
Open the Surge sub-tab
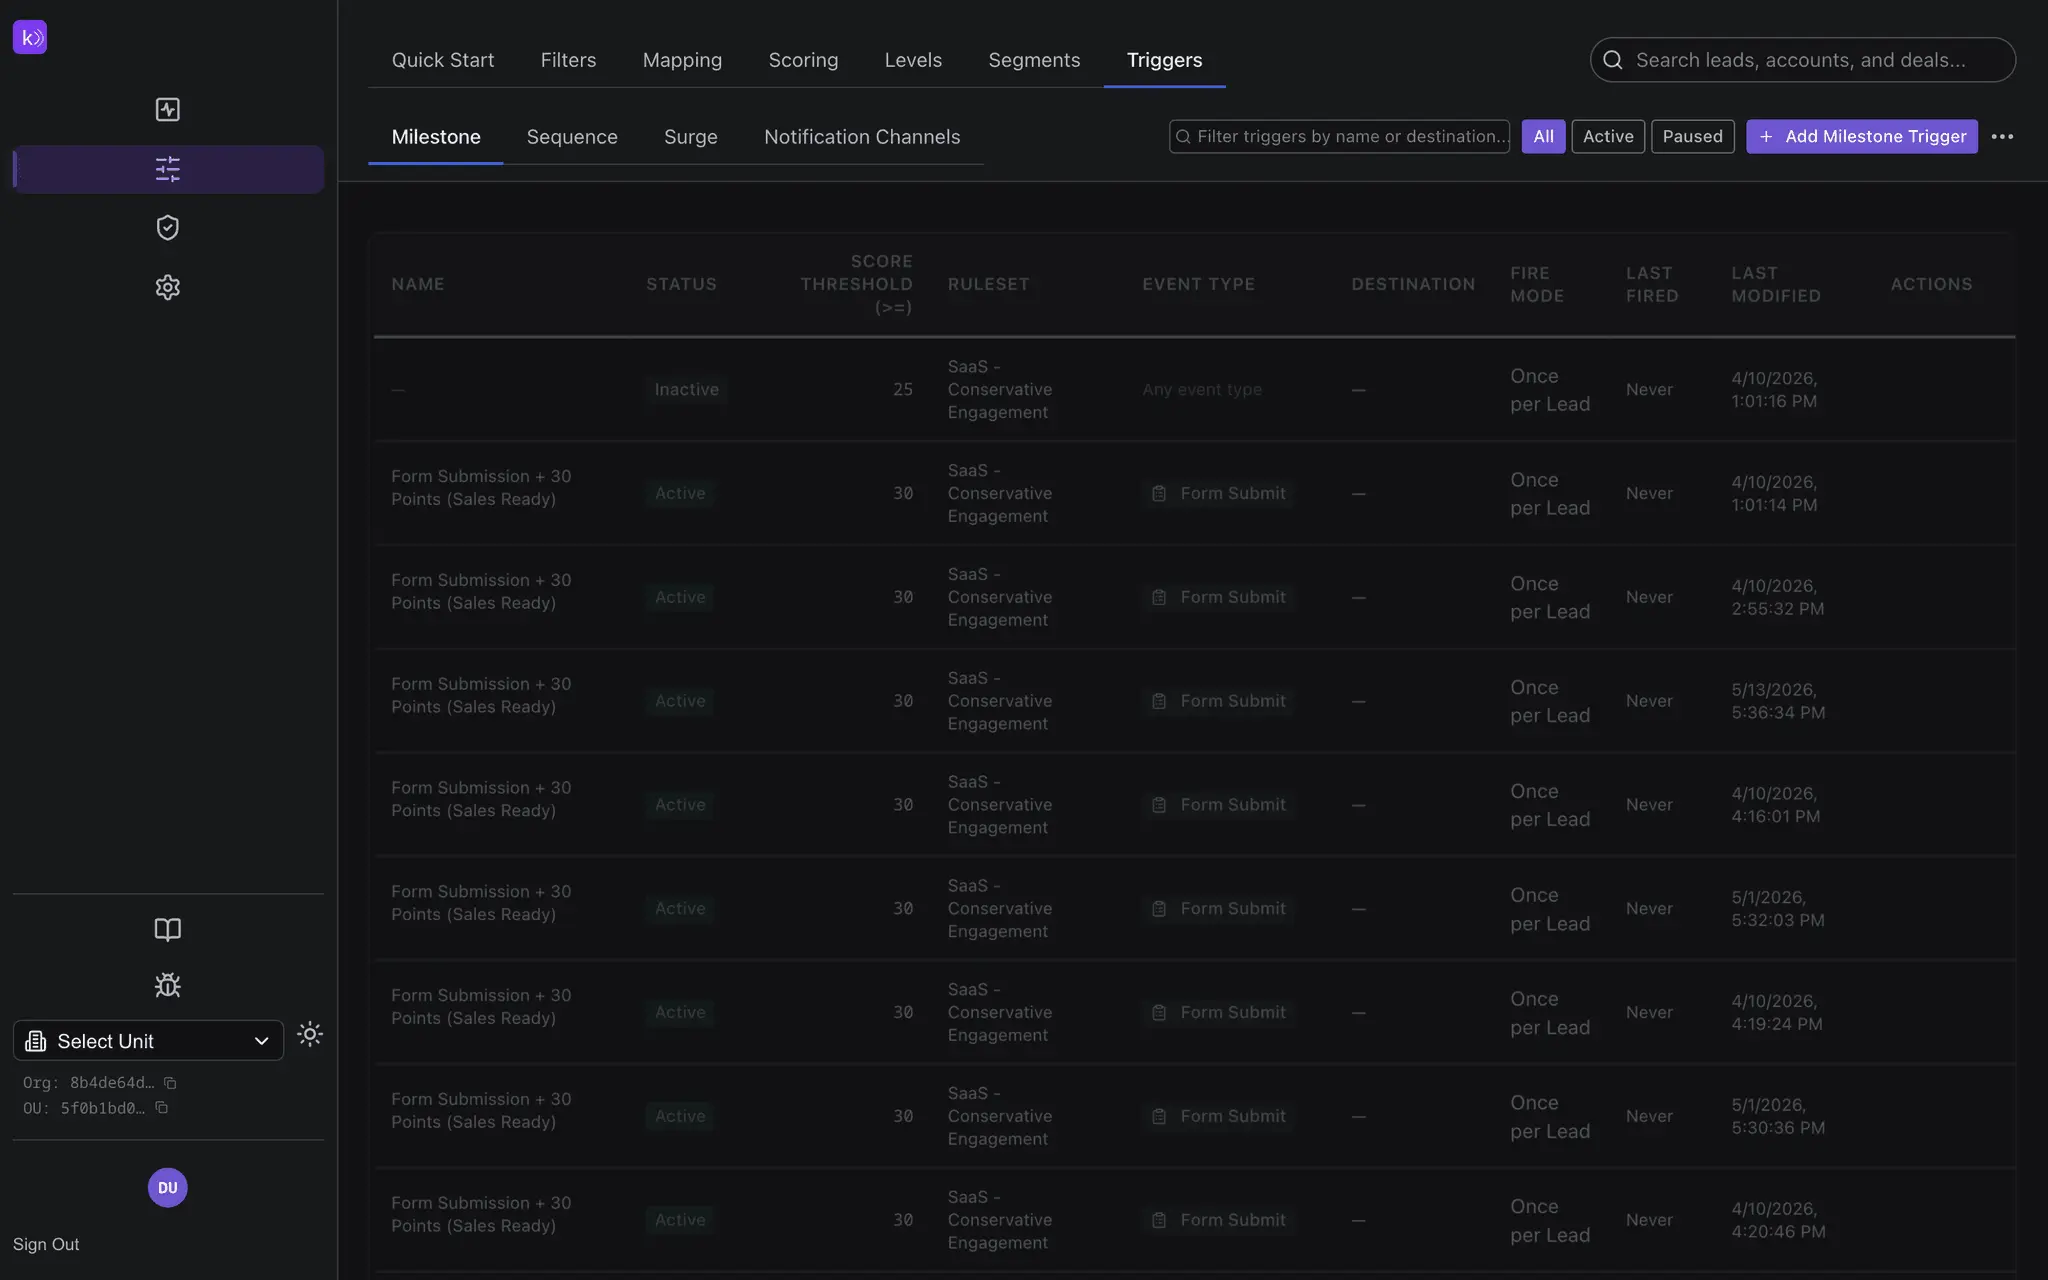click(691, 137)
